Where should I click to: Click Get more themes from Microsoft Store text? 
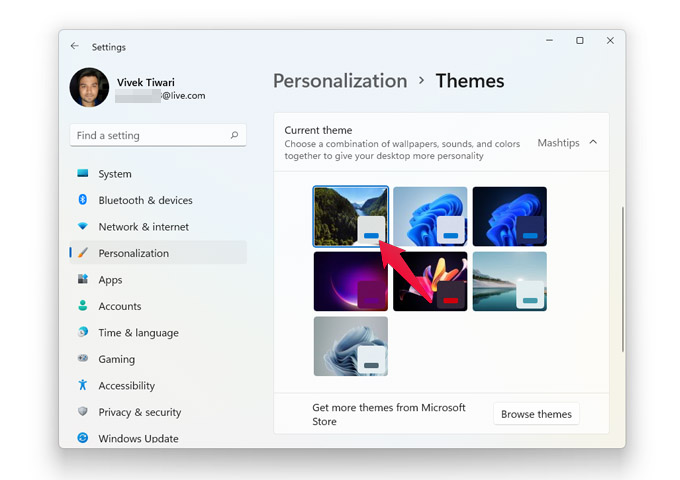[389, 414]
